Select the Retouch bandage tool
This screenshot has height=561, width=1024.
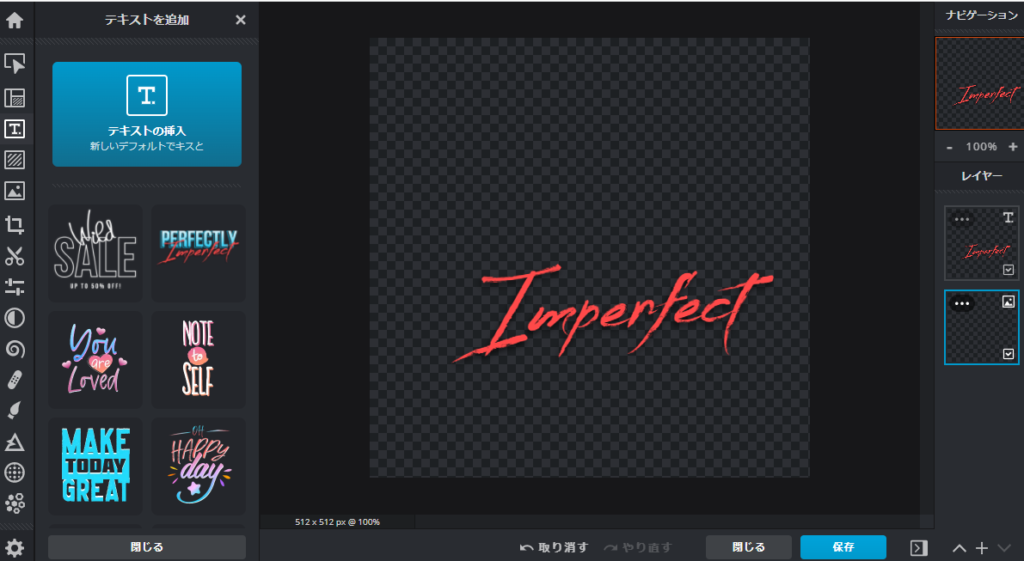(14, 379)
